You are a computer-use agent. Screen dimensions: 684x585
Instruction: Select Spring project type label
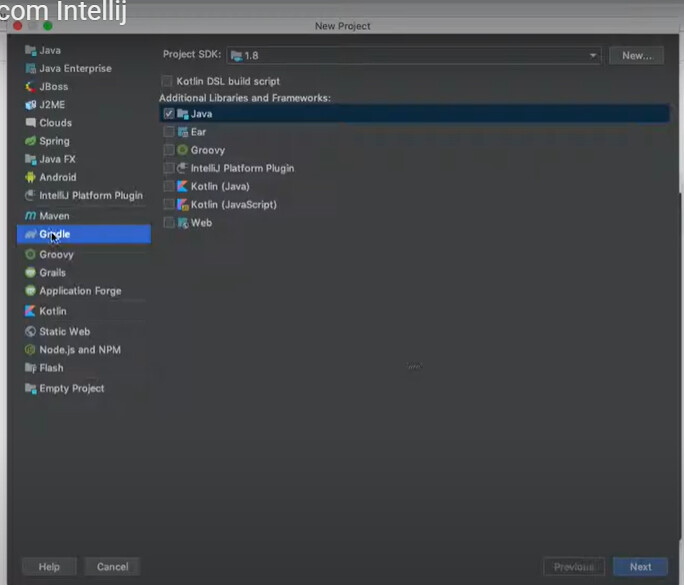click(x=55, y=141)
